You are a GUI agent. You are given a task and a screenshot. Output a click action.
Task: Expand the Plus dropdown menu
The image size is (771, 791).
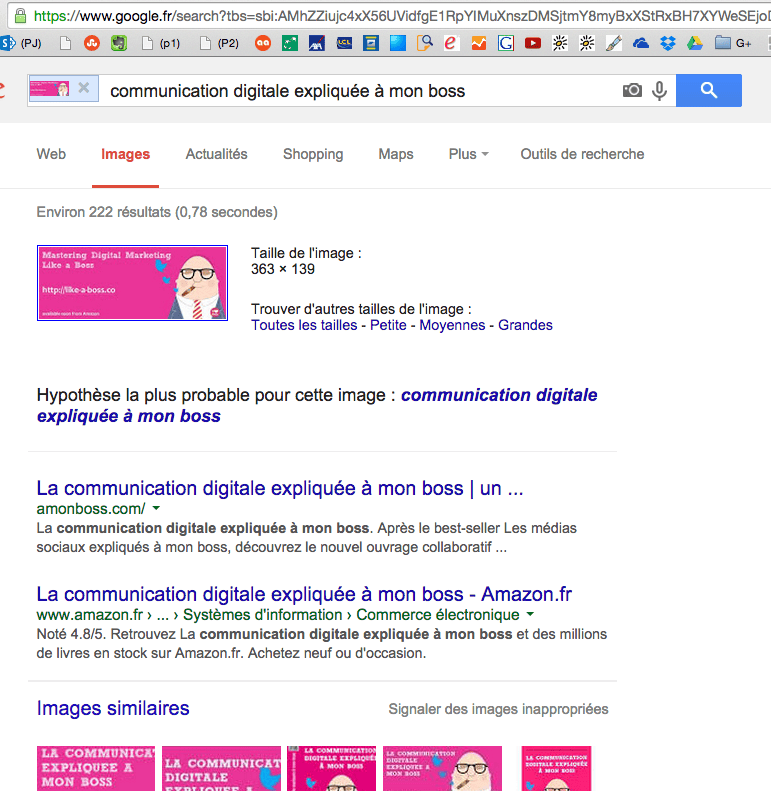468,154
